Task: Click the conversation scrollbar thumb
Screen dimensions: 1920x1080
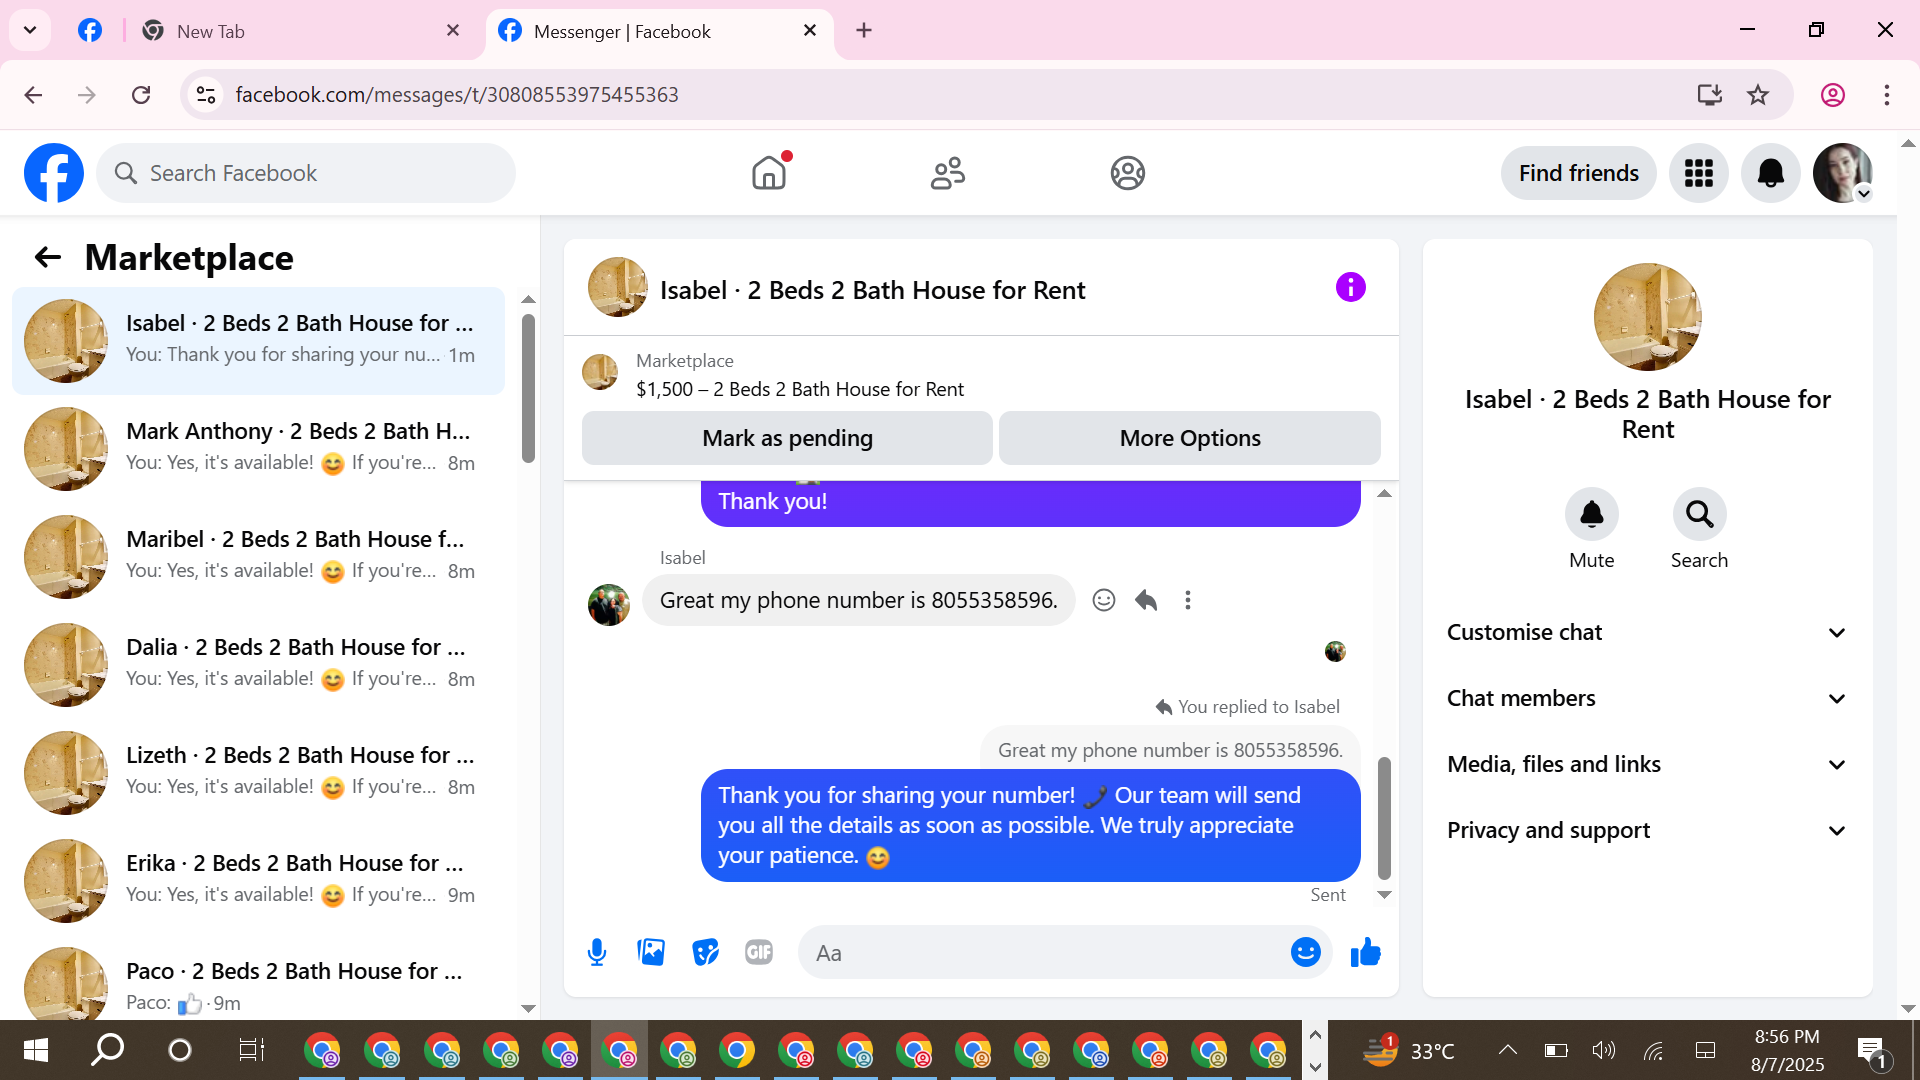Action: point(1384,818)
